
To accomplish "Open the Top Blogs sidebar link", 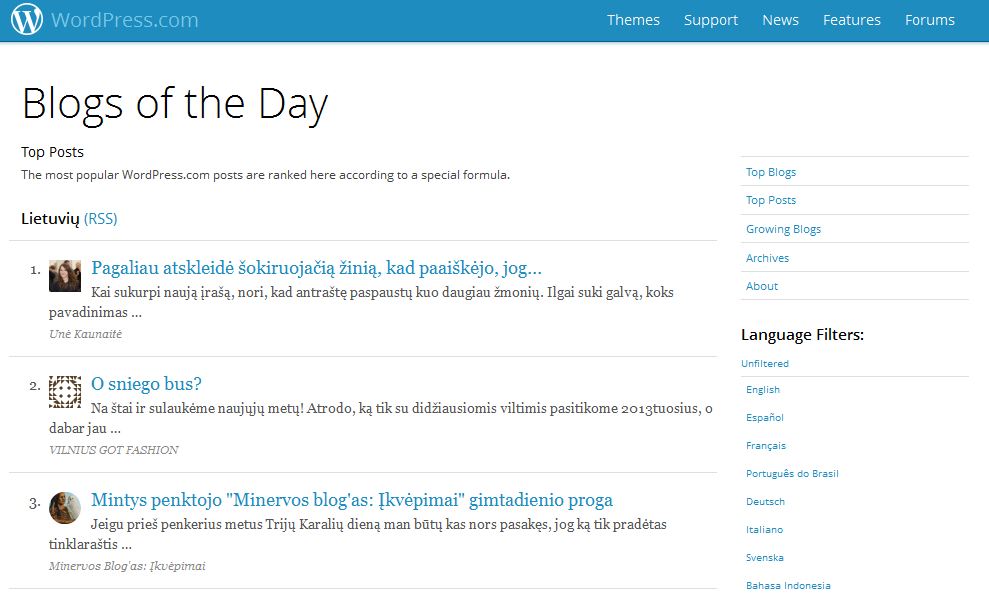I will 770,171.
